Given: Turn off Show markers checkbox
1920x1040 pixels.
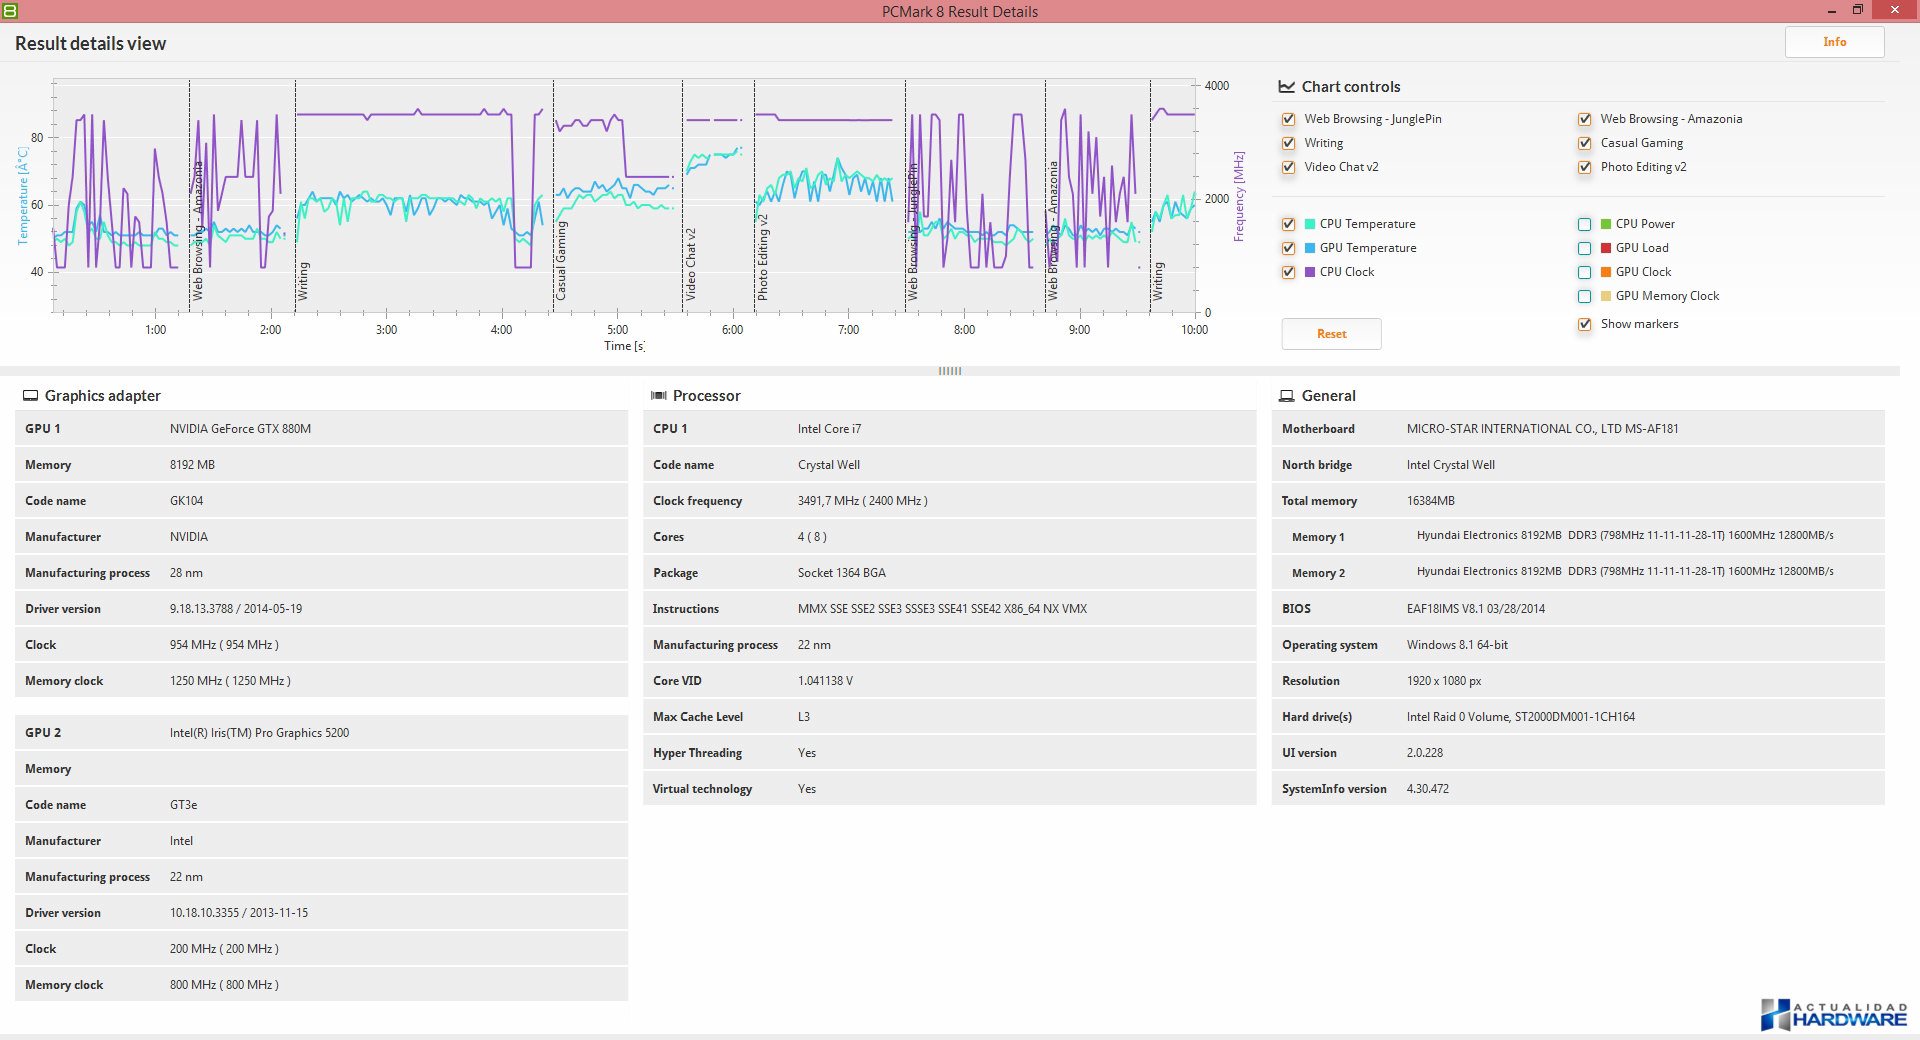Looking at the screenshot, I should (x=1584, y=324).
